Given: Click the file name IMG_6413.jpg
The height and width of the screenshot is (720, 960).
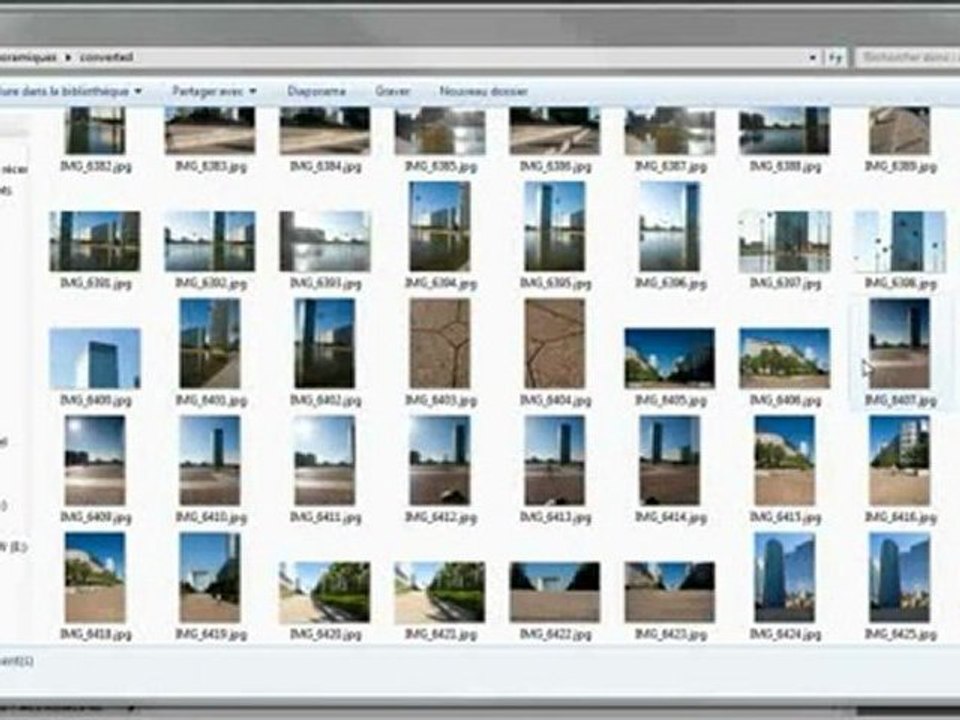Looking at the screenshot, I should pos(555,518).
